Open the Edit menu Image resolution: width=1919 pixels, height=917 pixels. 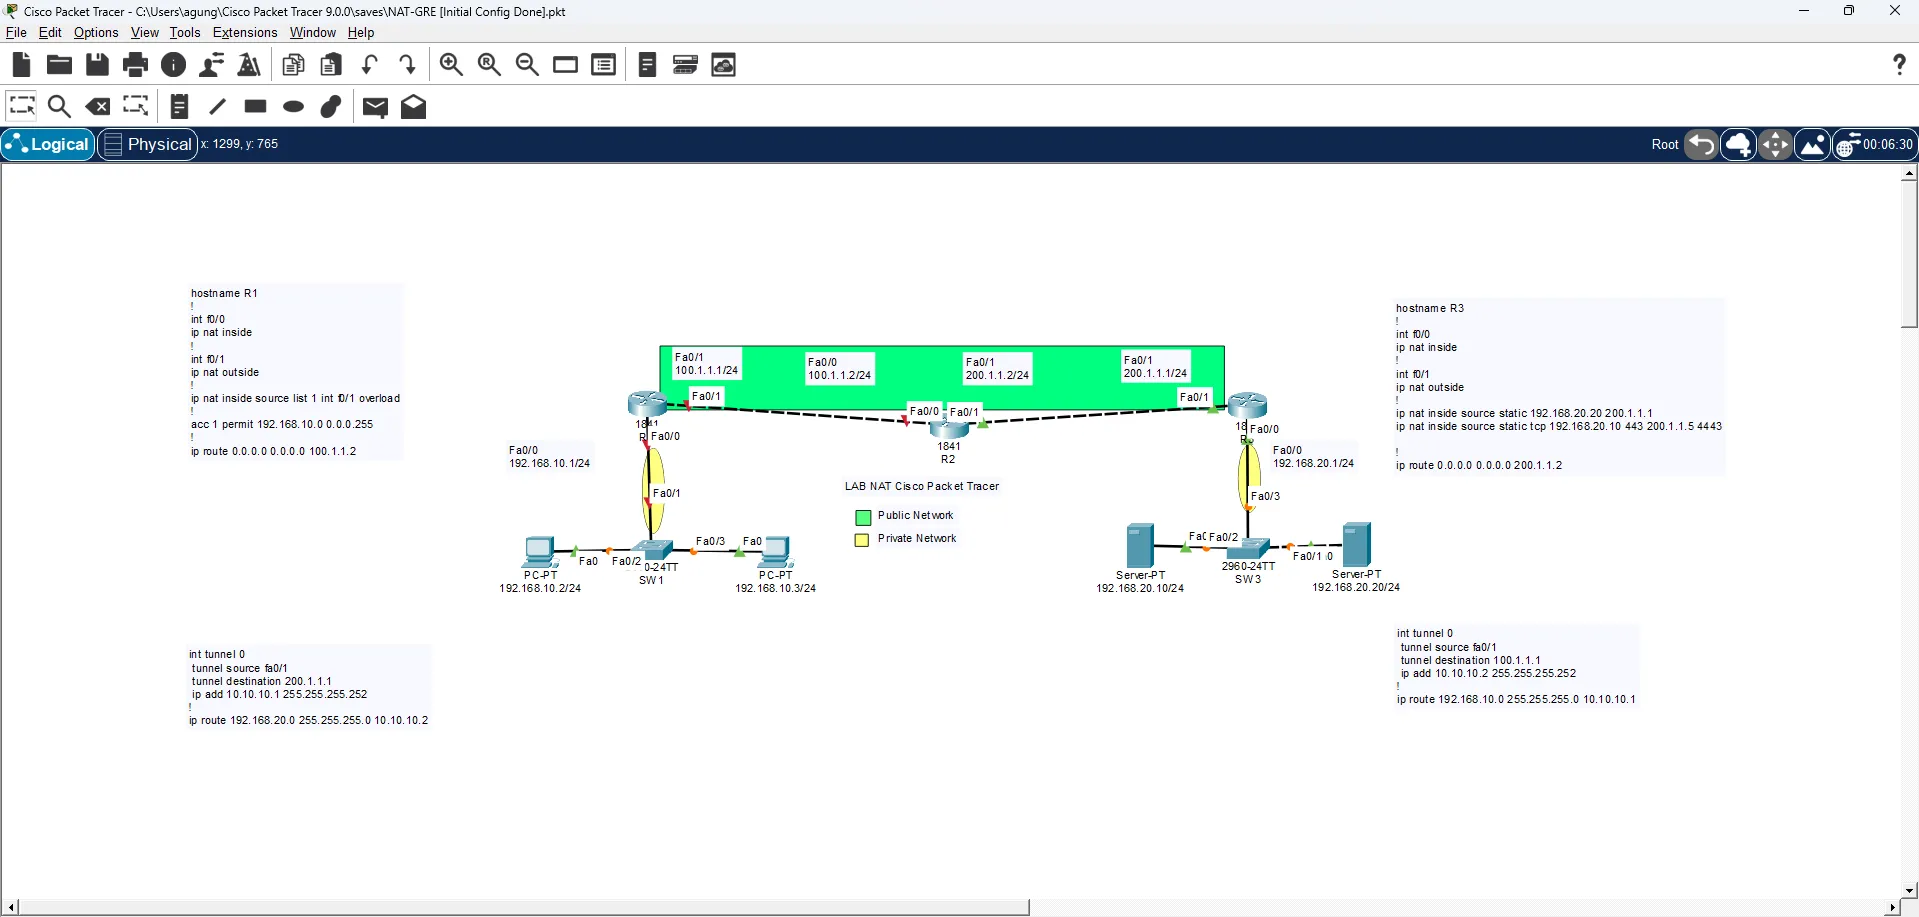coord(50,33)
